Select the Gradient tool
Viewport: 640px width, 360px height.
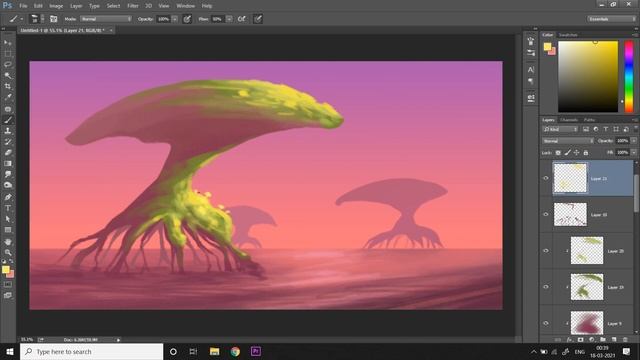click(8, 163)
